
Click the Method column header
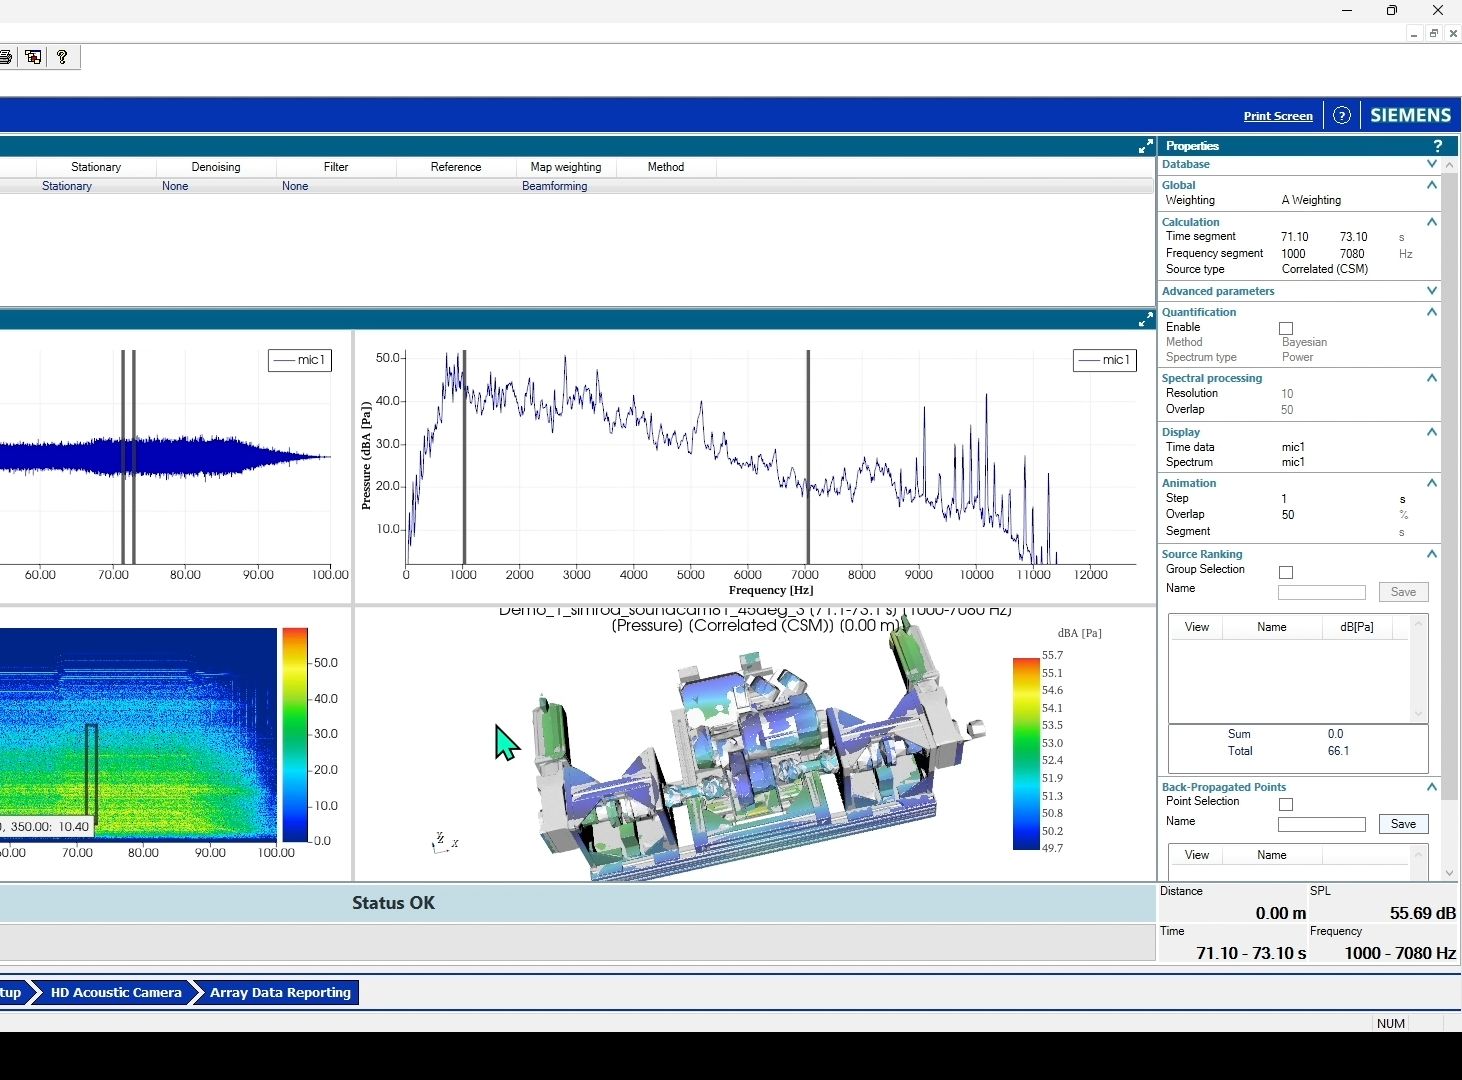tap(666, 167)
